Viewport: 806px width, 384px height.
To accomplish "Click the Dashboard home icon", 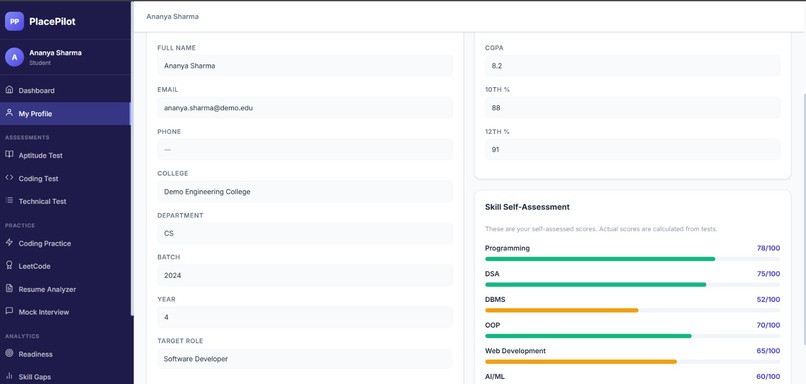I will point(9,90).
